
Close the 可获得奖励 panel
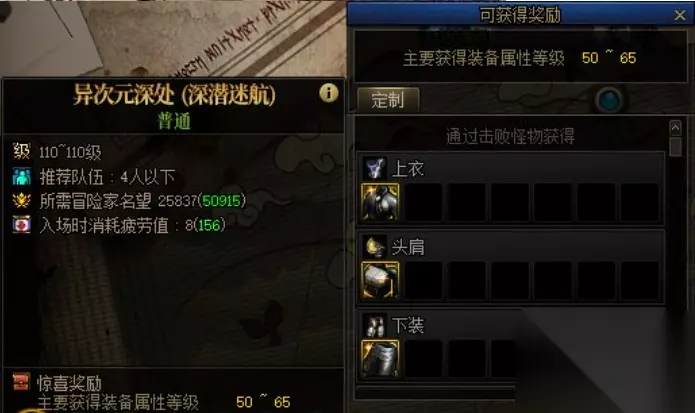point(679,15)
